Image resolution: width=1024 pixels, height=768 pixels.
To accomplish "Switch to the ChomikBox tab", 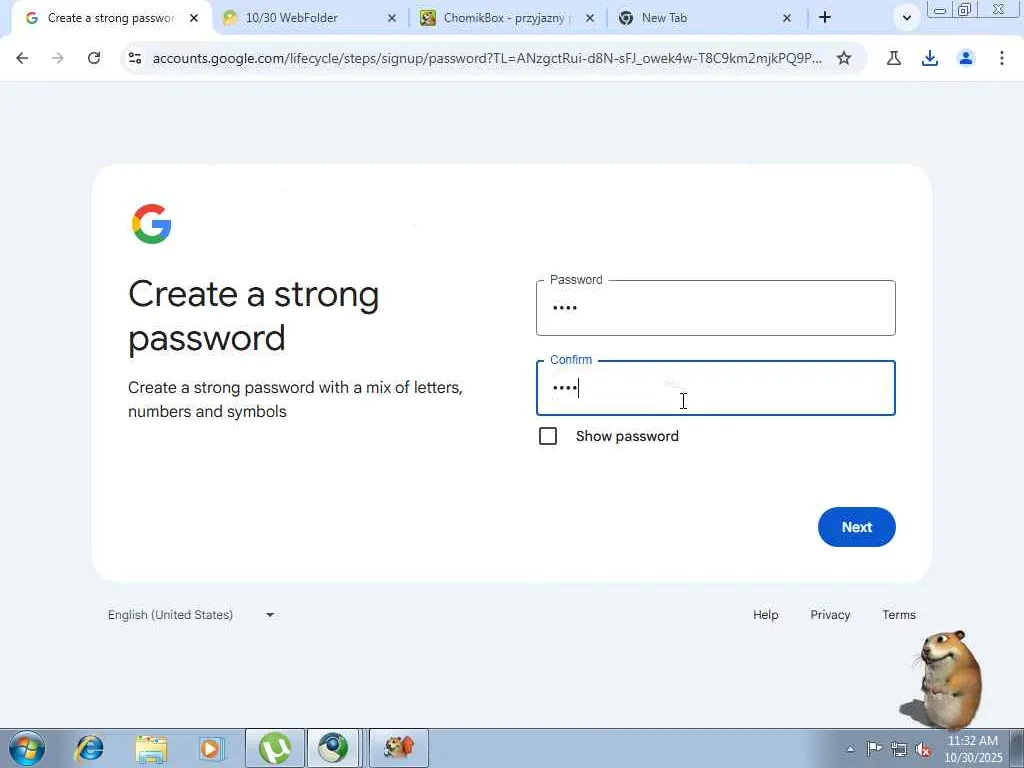I will [507, 18].
